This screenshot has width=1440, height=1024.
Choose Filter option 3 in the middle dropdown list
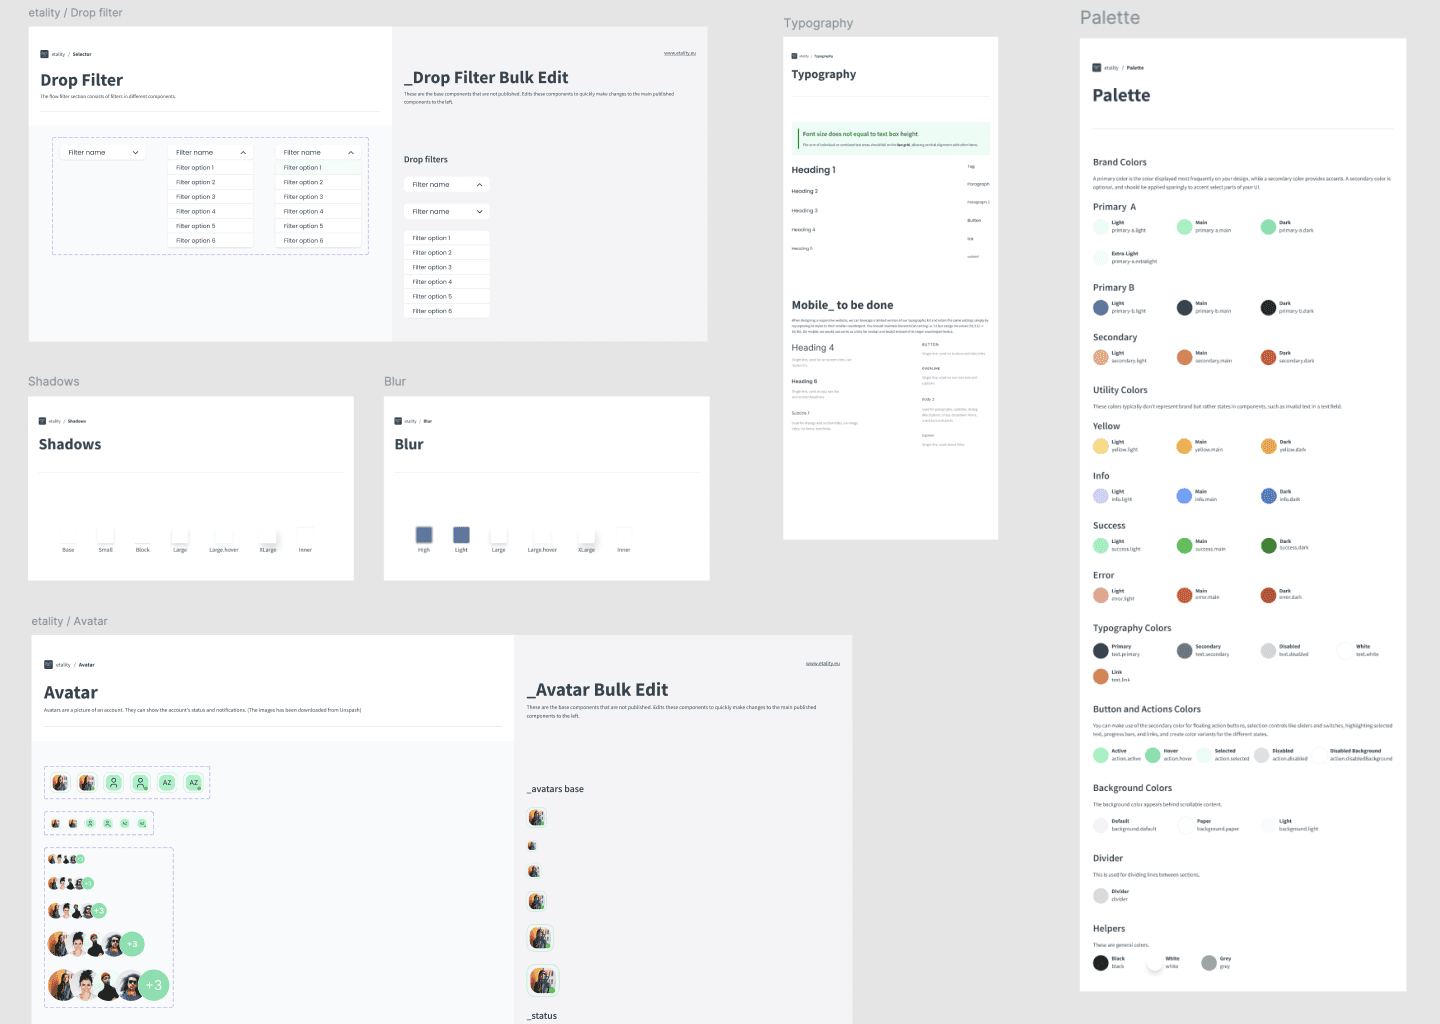(x=211, y=197)
